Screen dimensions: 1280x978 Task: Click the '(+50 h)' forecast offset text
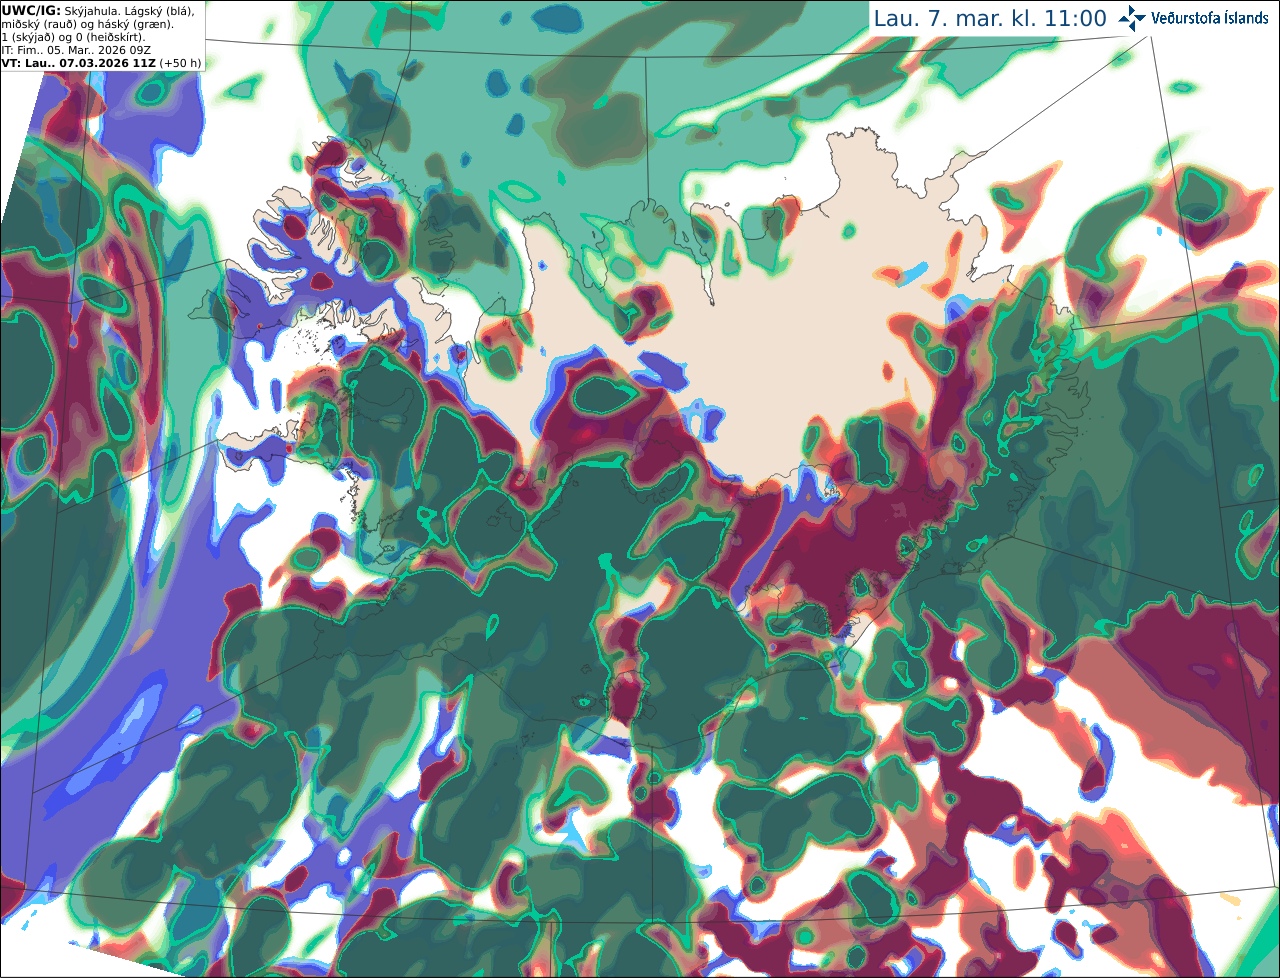(181, 62)
